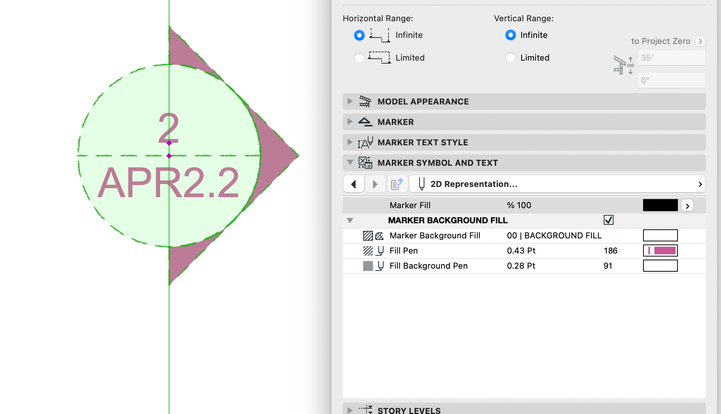Click the Story Levels panel icon
Image resolution: width=721 pixels, height=414 pixels.
(366, 409)
